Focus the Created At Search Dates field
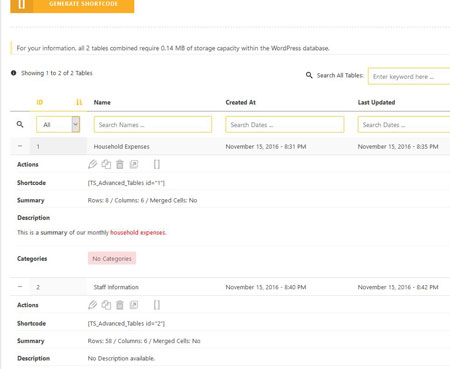This screenshot has height=369, width=450. [x=285, y=124]
